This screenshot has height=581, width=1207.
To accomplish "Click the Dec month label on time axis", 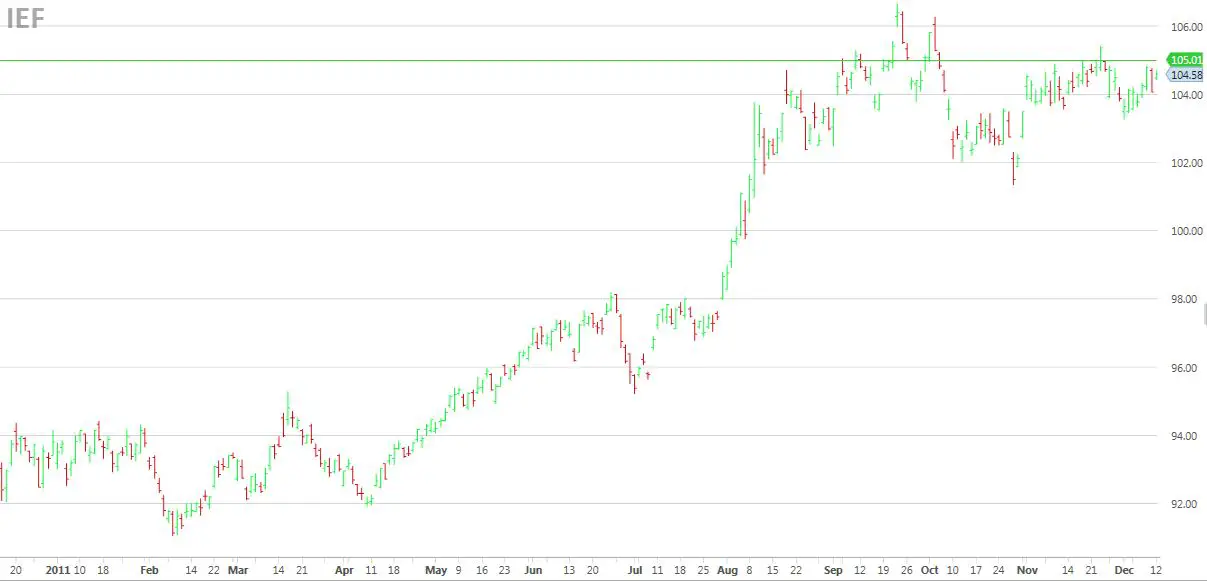I will 1125,570.
